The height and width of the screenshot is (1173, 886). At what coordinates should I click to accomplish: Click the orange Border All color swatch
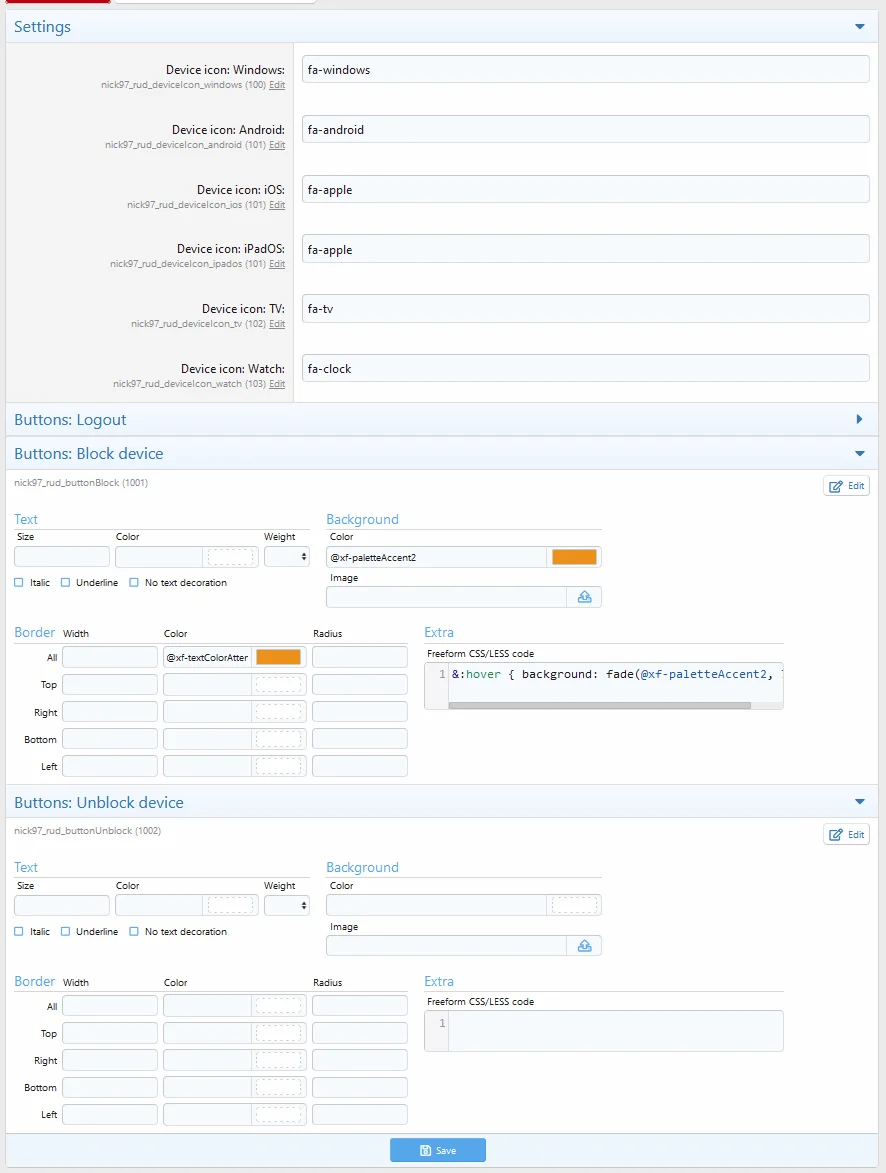[278, 657]
